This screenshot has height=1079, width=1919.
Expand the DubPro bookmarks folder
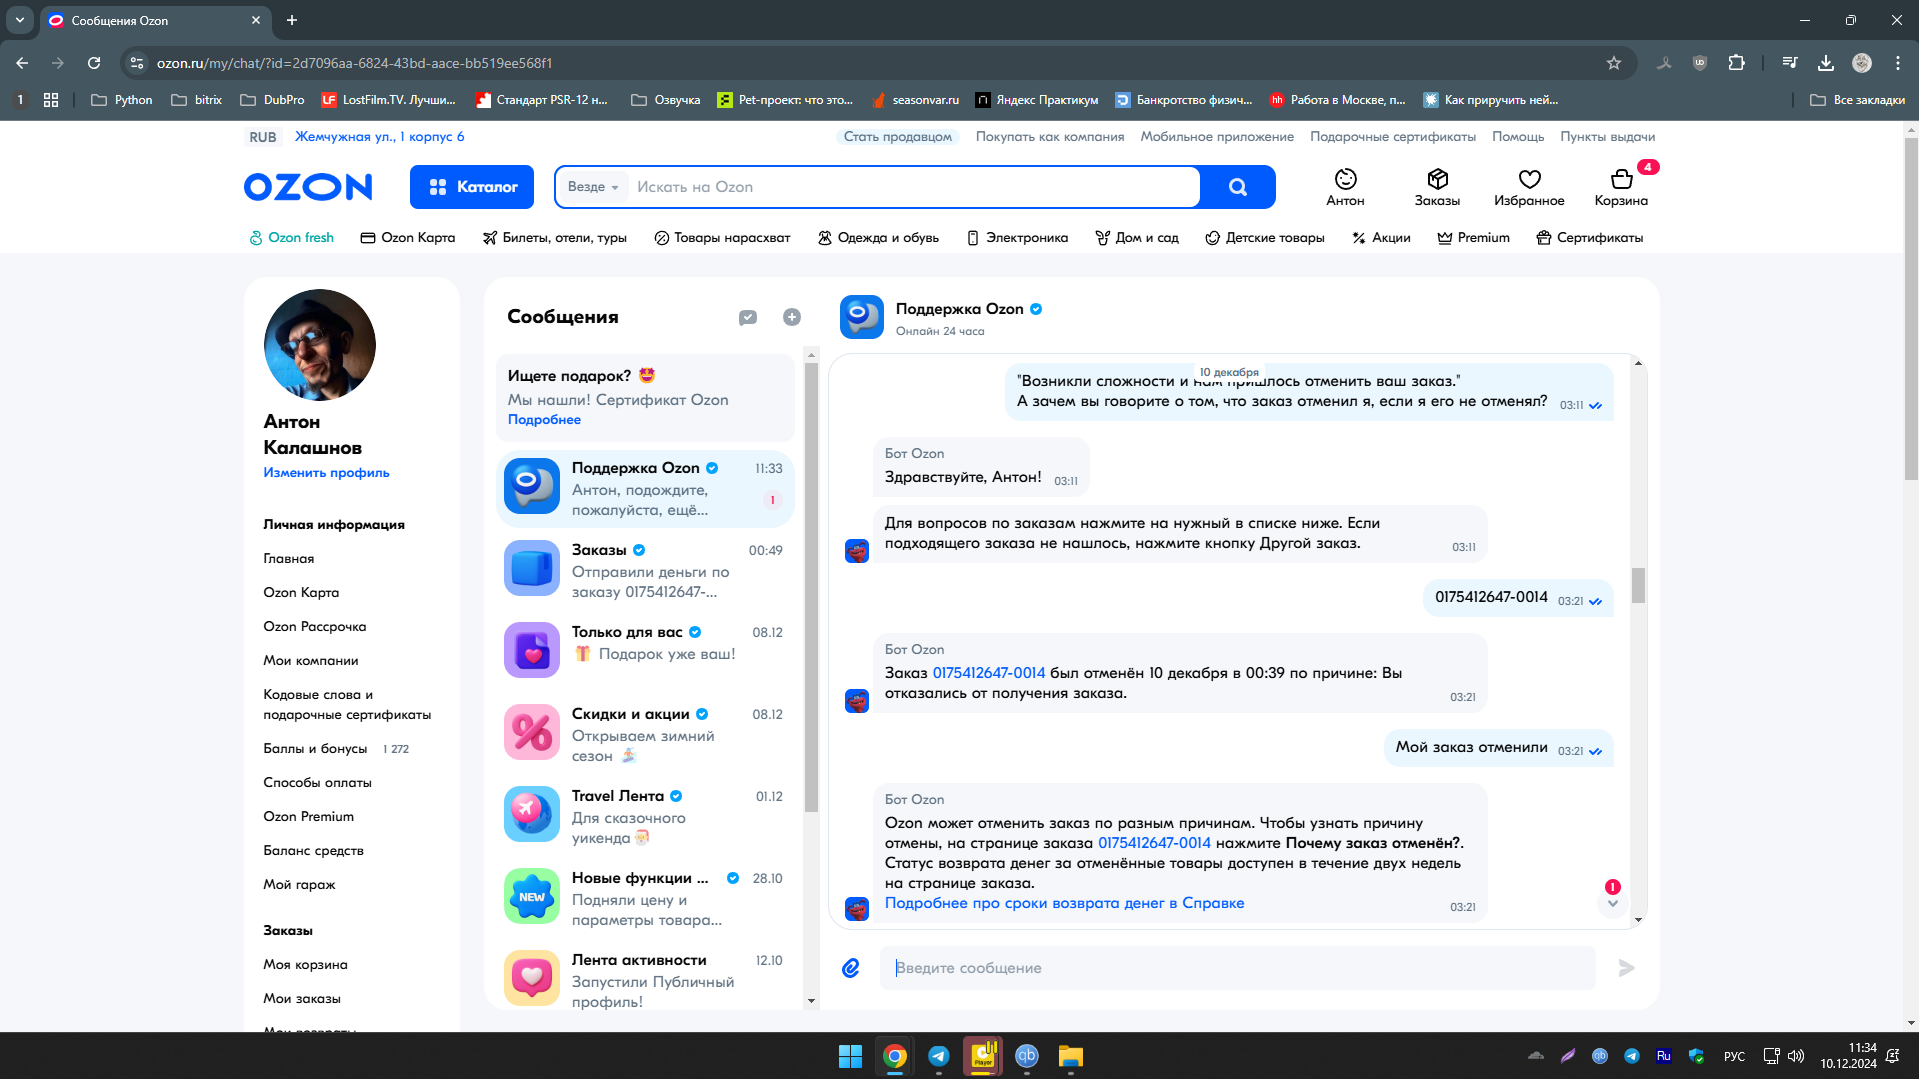(272, 100)
